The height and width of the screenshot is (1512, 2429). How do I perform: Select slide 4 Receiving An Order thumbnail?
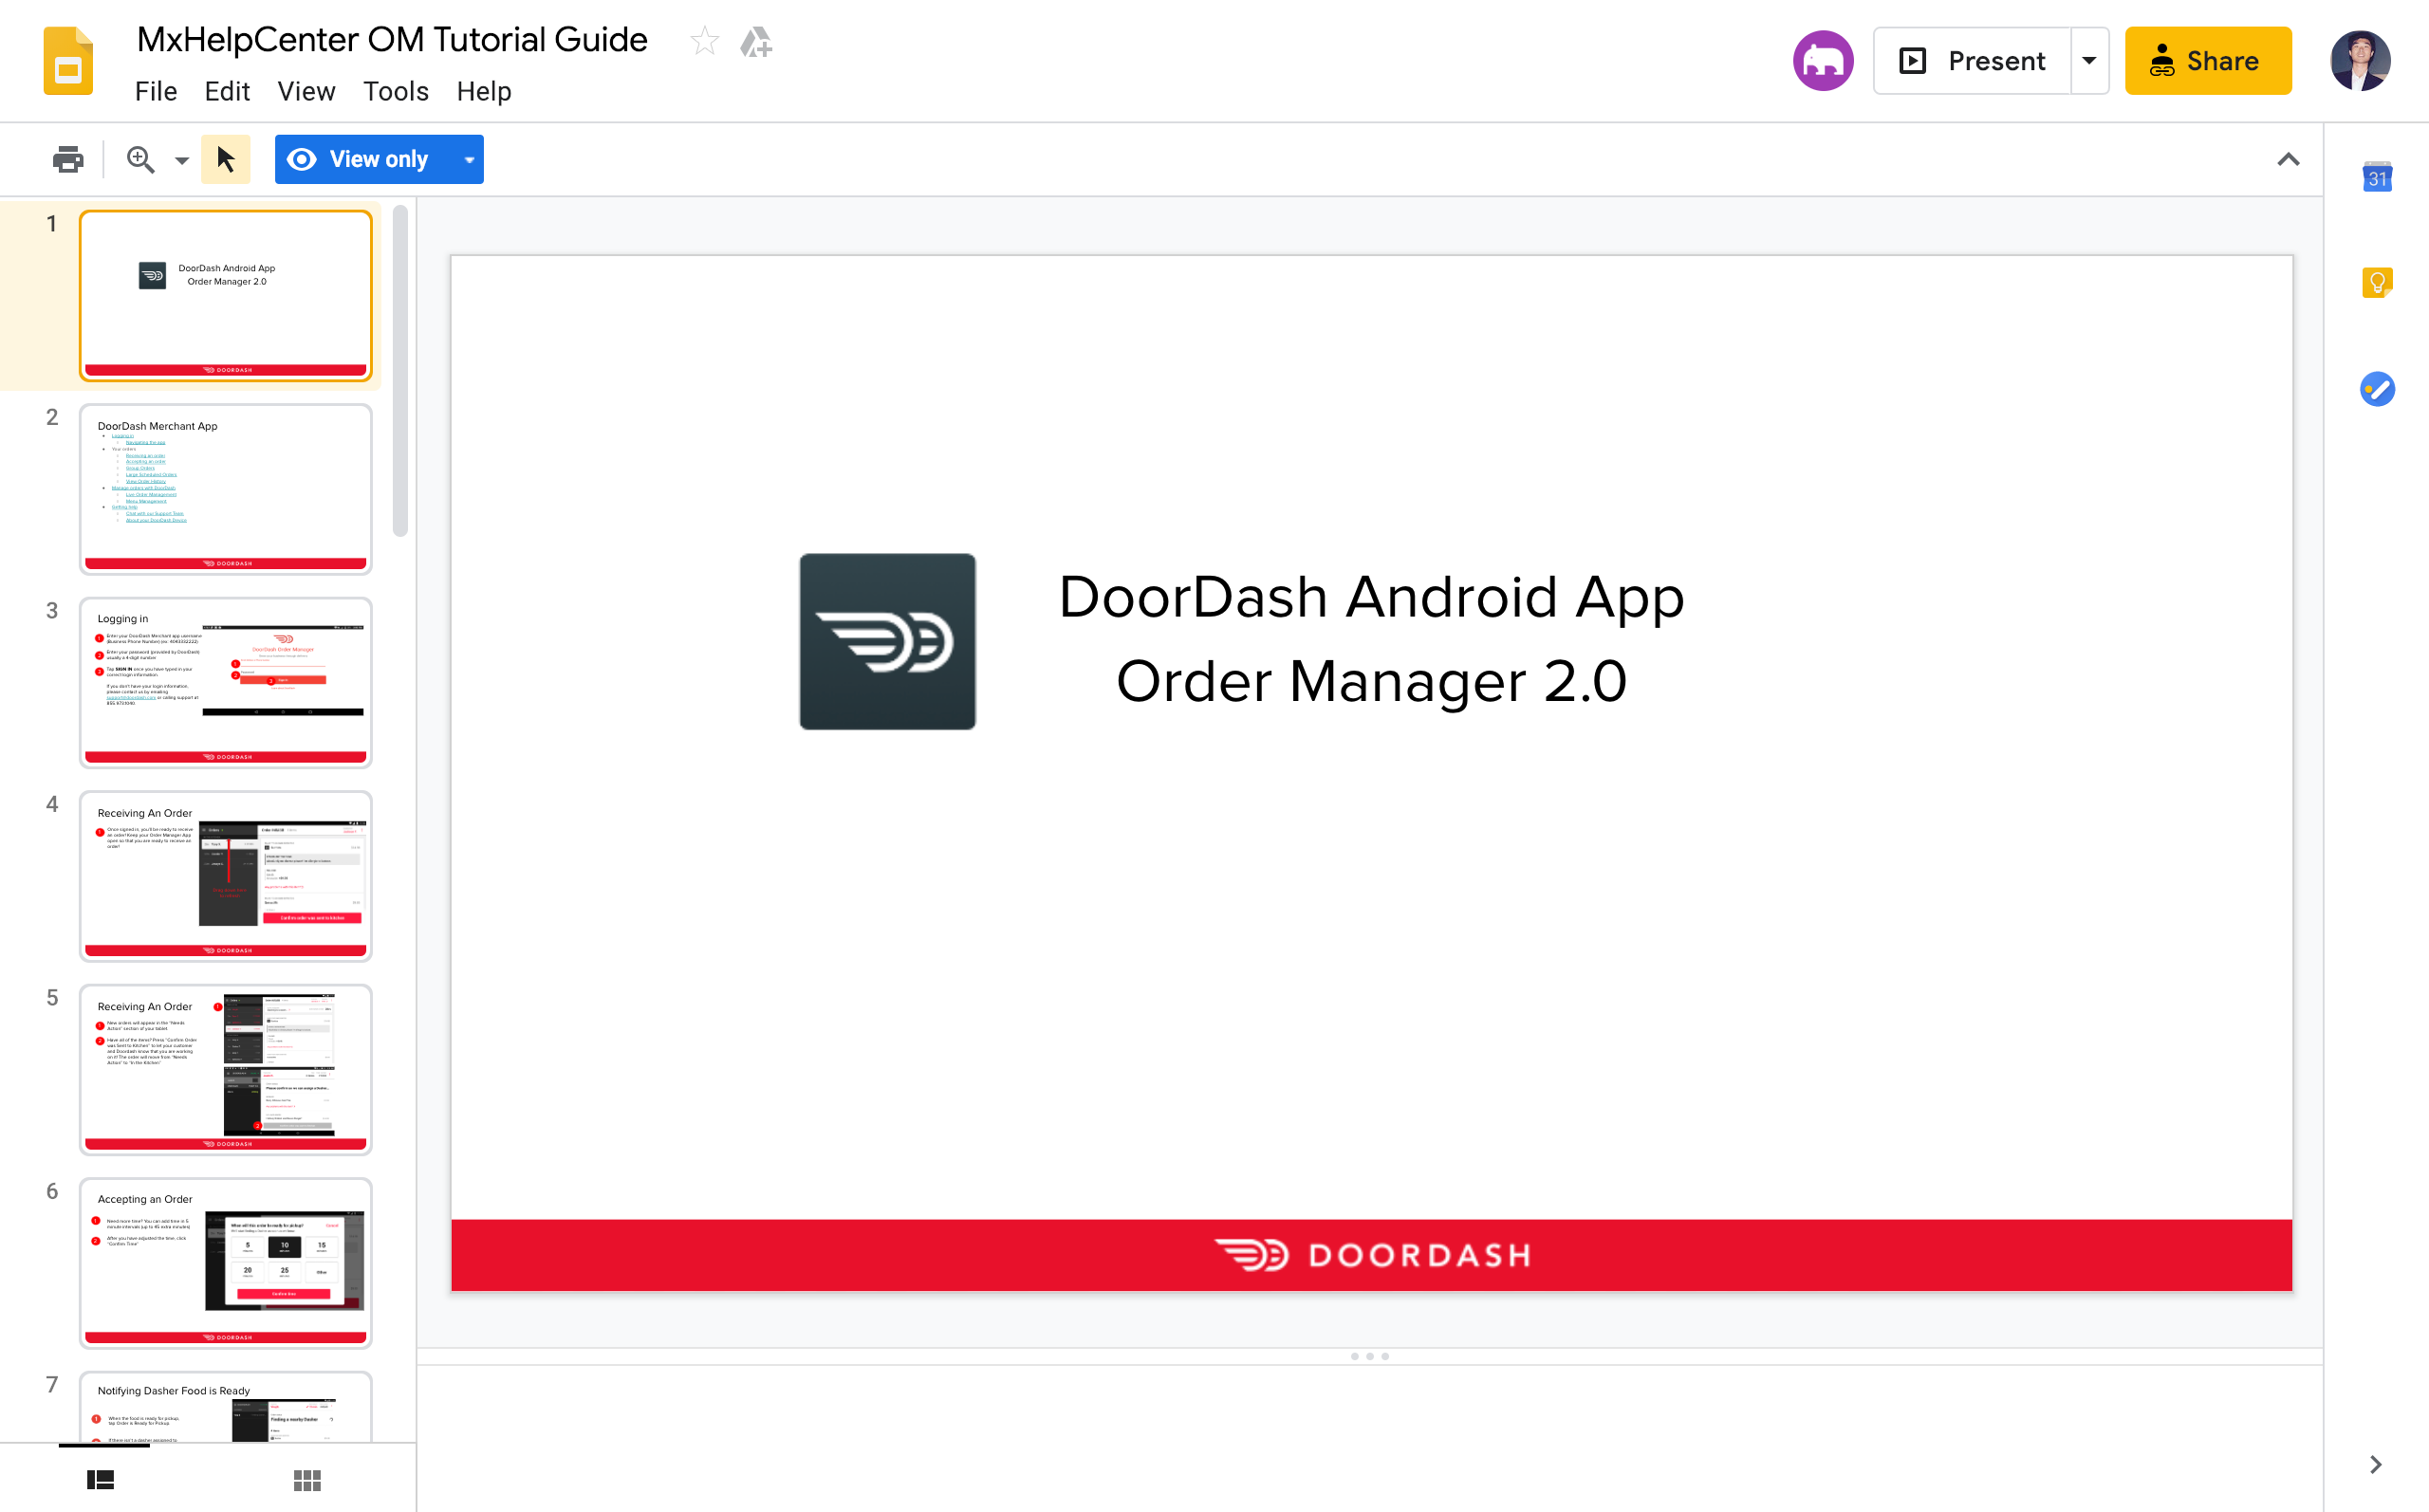[226, 876]
